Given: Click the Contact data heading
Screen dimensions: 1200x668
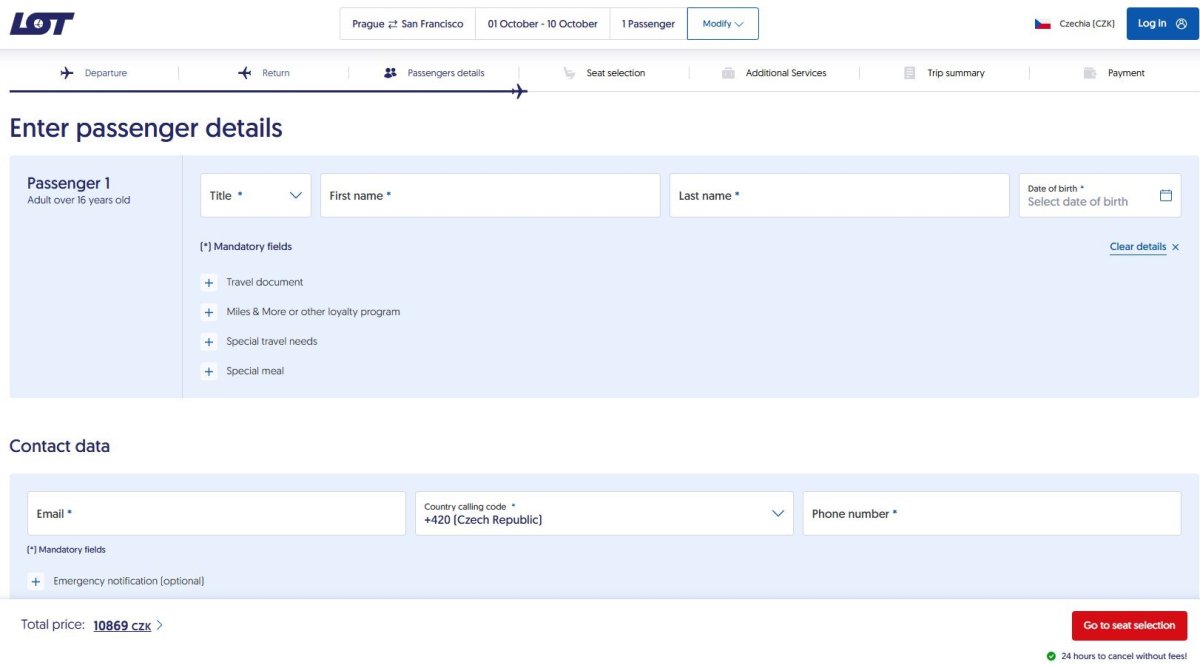Looking at the screenshot, I should pyautogui.click(x=60, y=446).
